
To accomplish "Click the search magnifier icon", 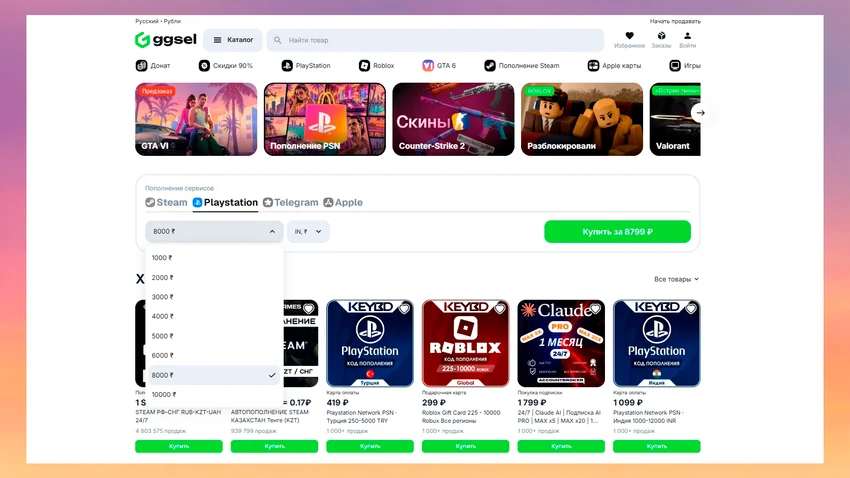I will (278, 40).
